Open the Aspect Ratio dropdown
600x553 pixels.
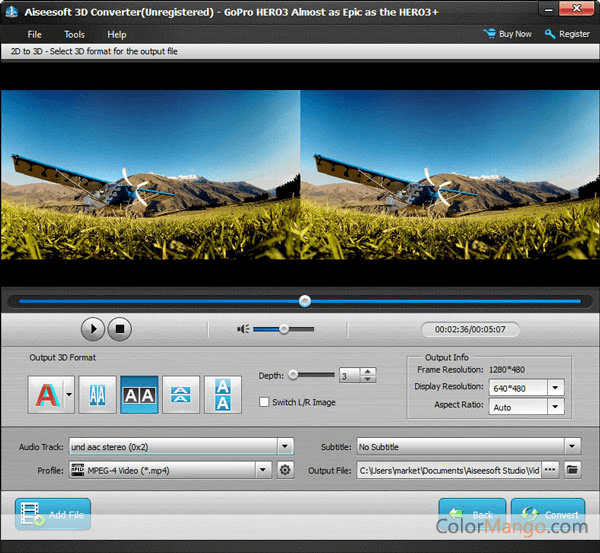pyautogui.click(x=555, y=407)
